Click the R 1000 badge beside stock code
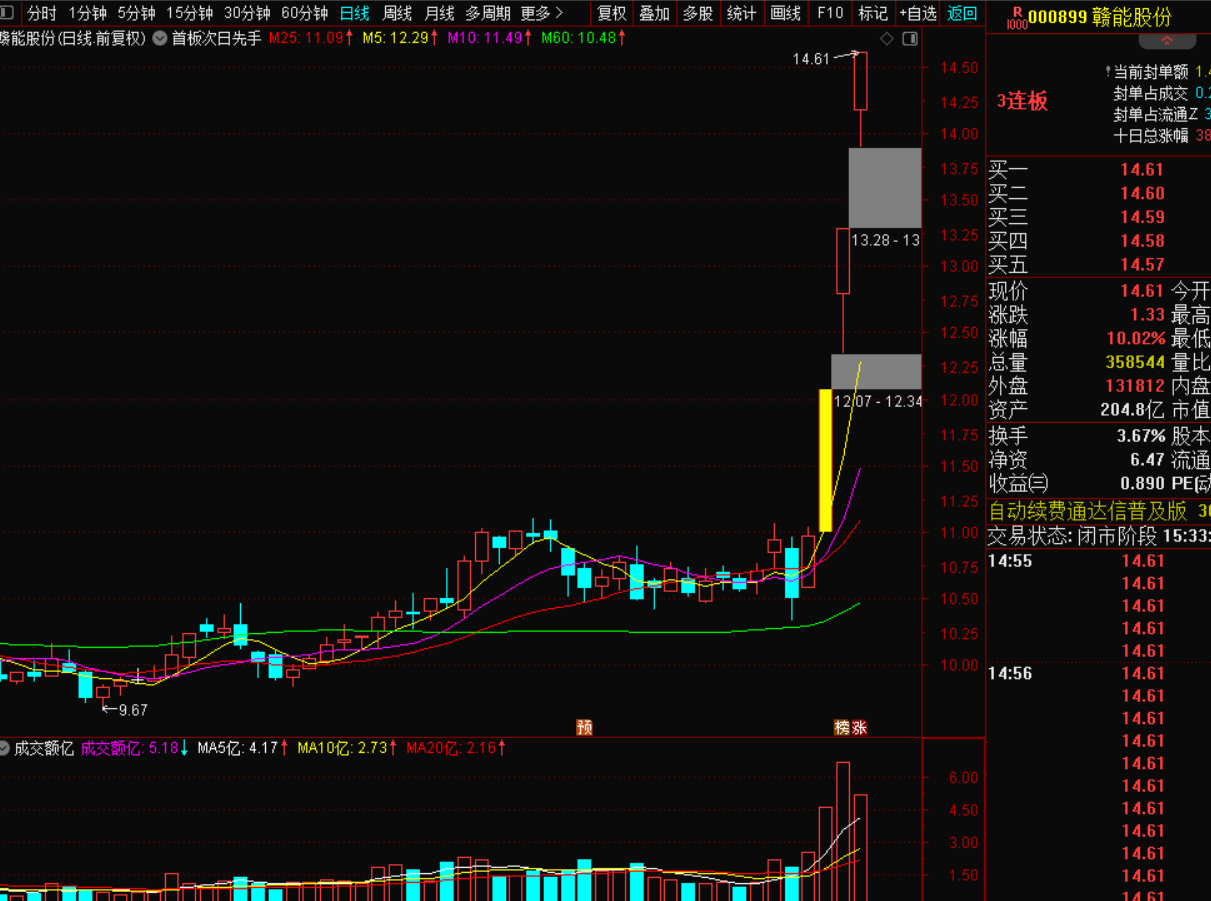 pyautogui.click(x=1016, y=17)
